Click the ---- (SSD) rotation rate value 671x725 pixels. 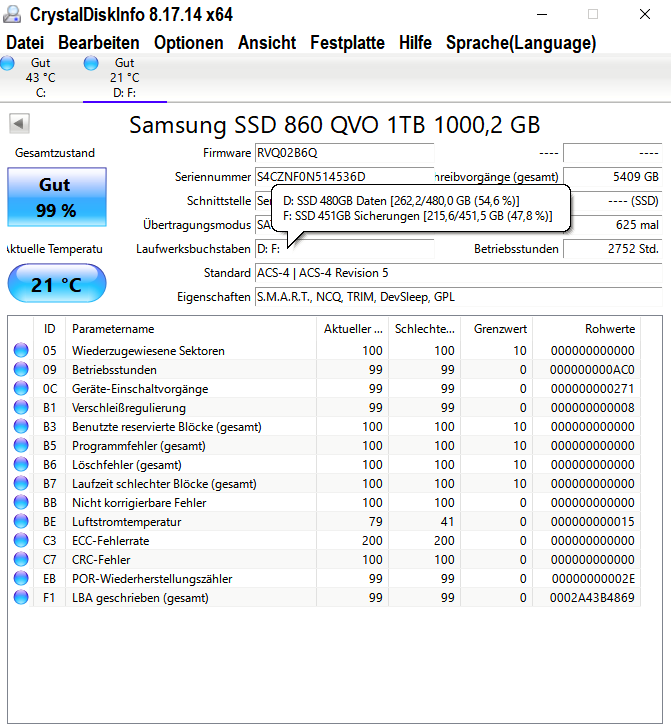pyautogui.click(x=613, y=201)
